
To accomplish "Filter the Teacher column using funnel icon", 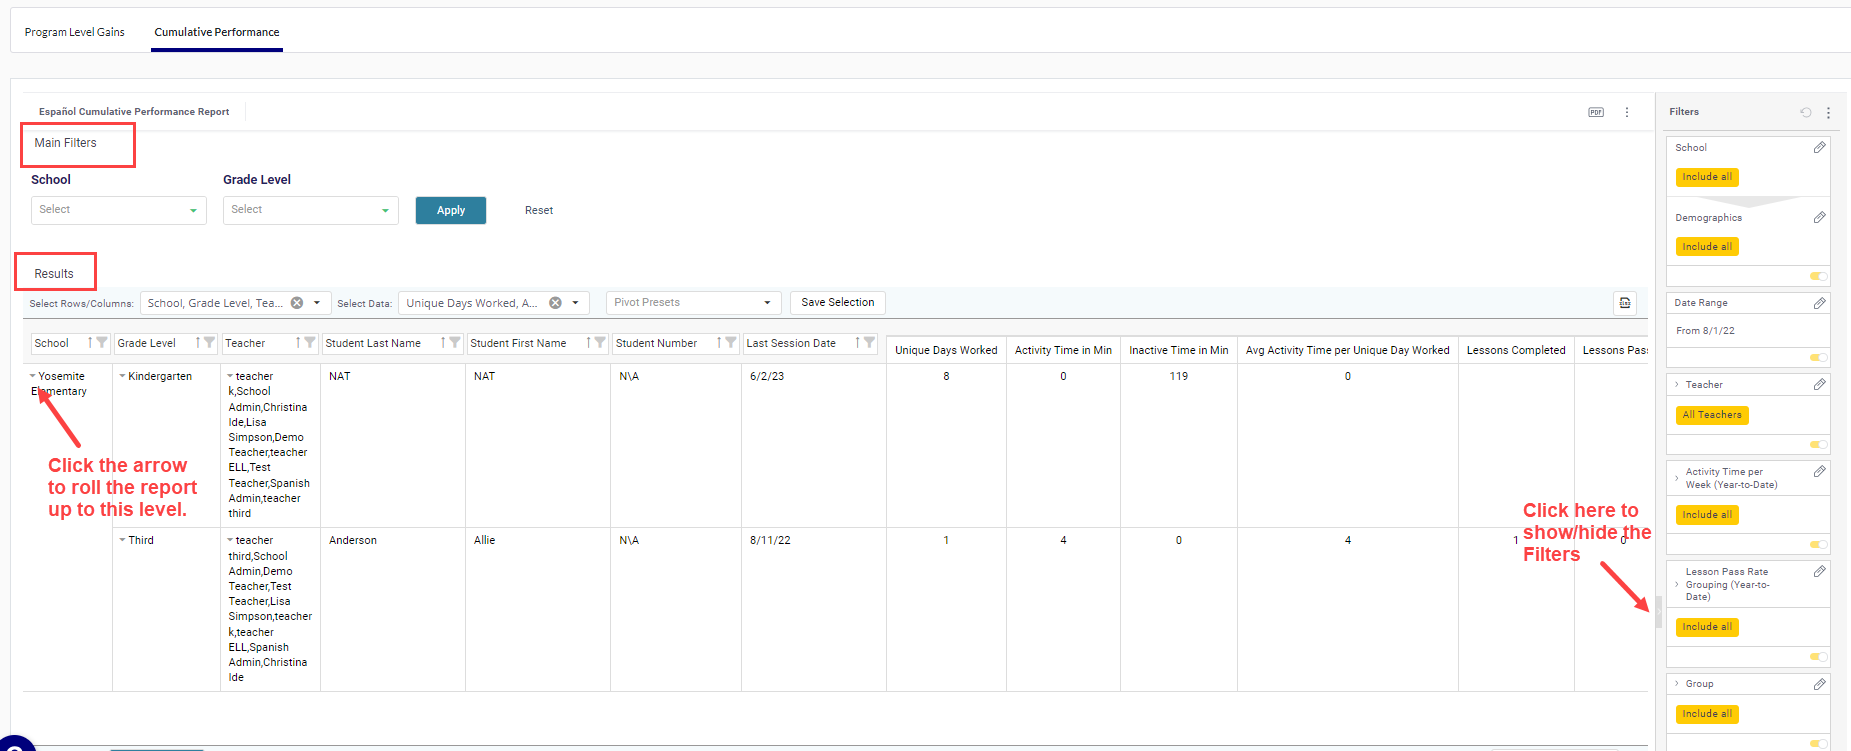I will pos(310,343).
